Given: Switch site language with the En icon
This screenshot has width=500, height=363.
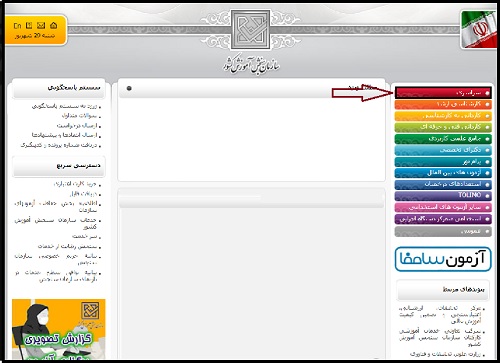Looking at the screenshot, I should click(x=18, y=26).
